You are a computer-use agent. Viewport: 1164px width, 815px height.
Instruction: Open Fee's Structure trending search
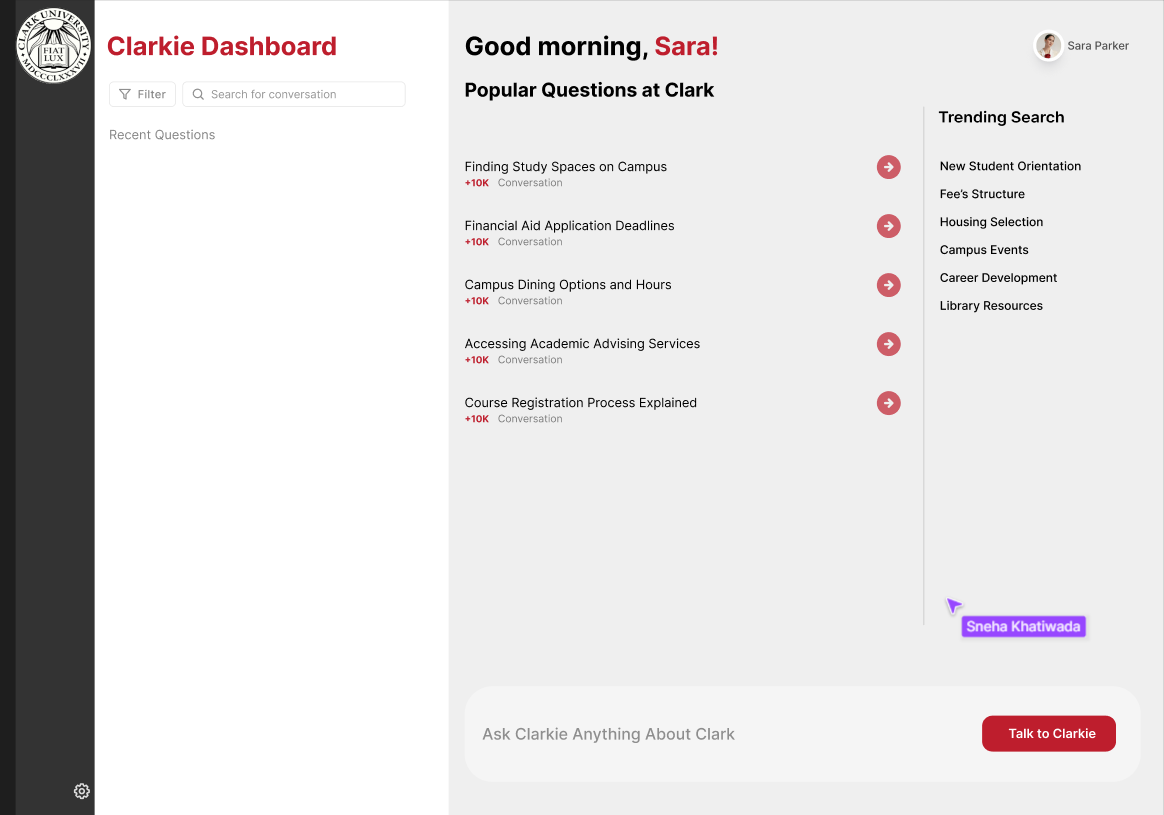pyautogui.click(x=982, y=194)
